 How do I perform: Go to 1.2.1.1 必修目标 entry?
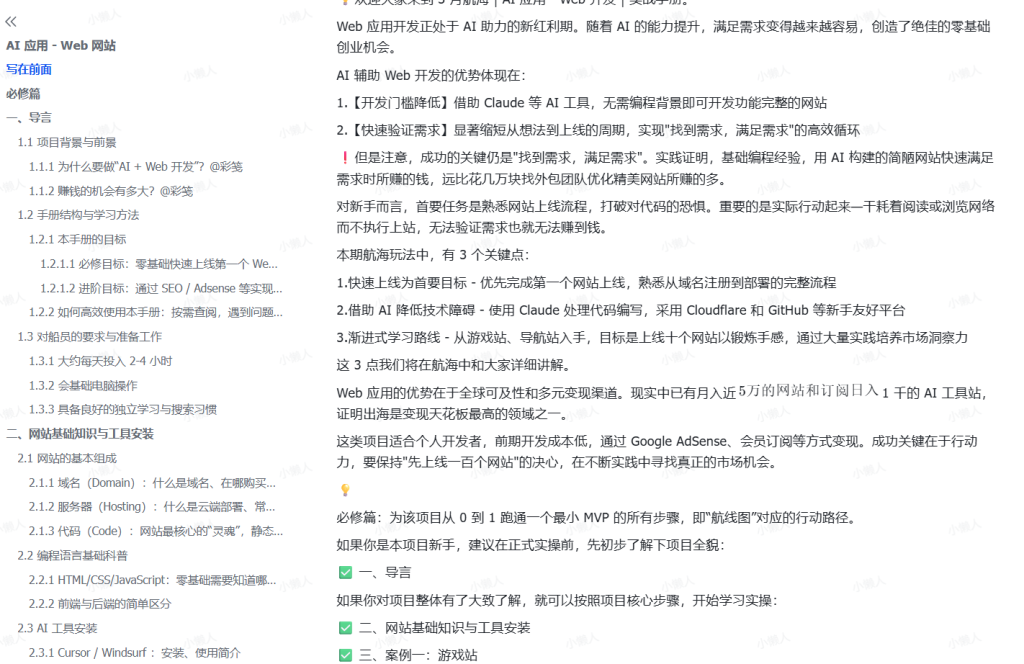pyautogui.click(x=159, y=264)
